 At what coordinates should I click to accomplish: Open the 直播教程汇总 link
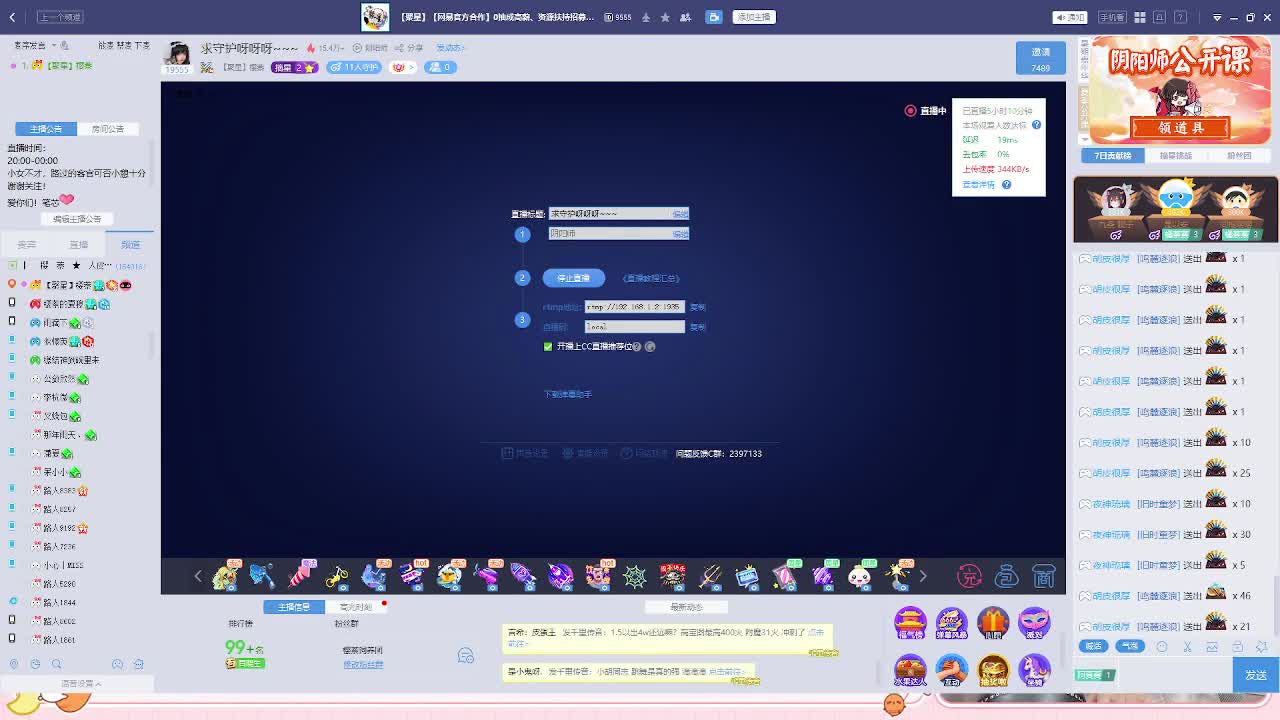pyautogui.click(x=651, y=278)
